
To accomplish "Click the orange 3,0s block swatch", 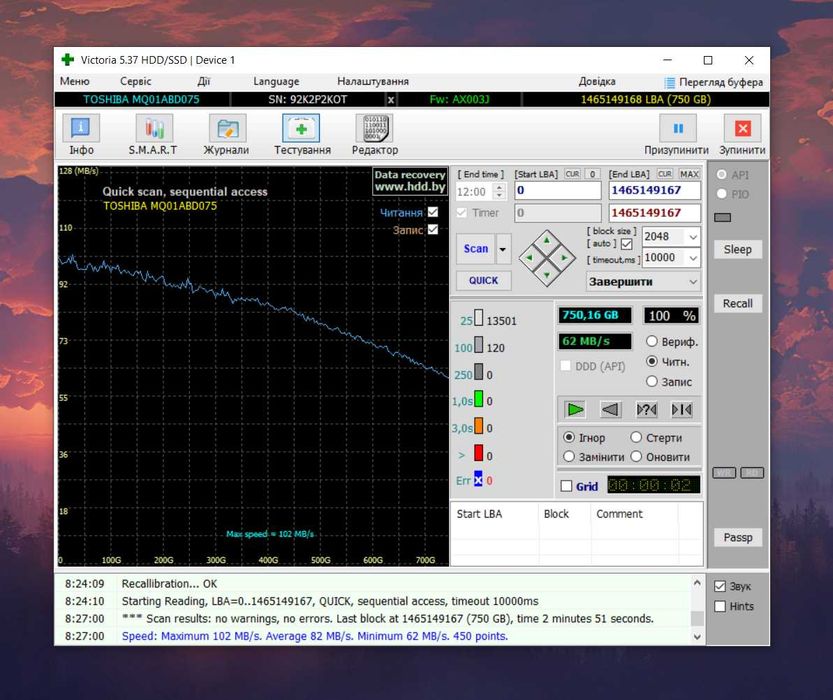I will [478, 426].
